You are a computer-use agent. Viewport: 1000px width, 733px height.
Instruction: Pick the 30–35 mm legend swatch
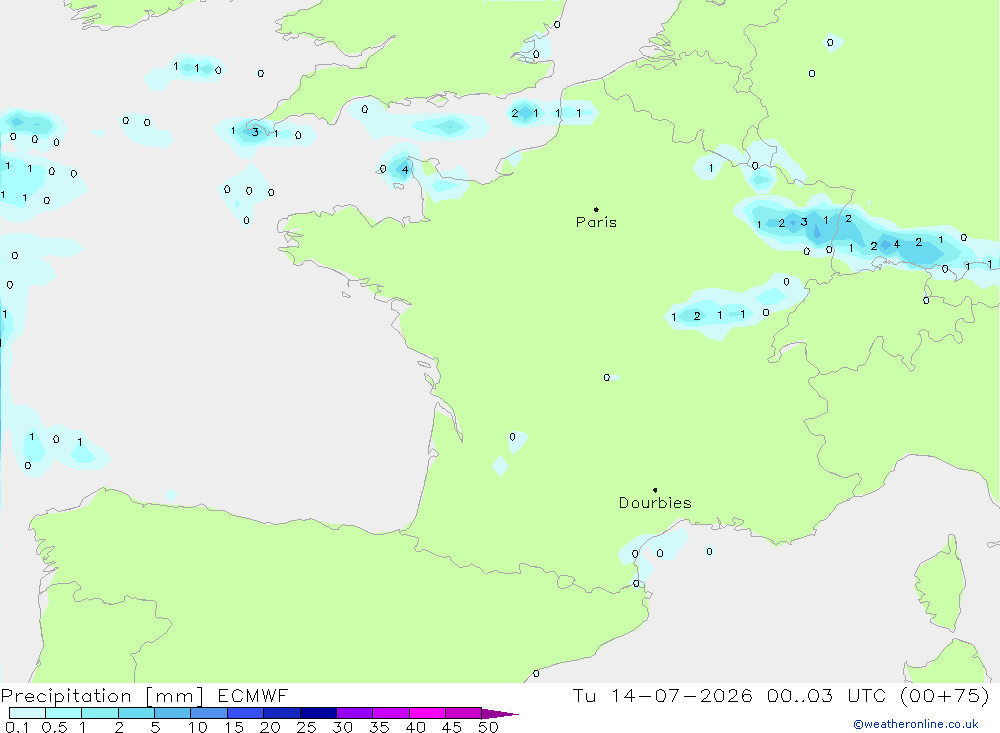(355, 713)
